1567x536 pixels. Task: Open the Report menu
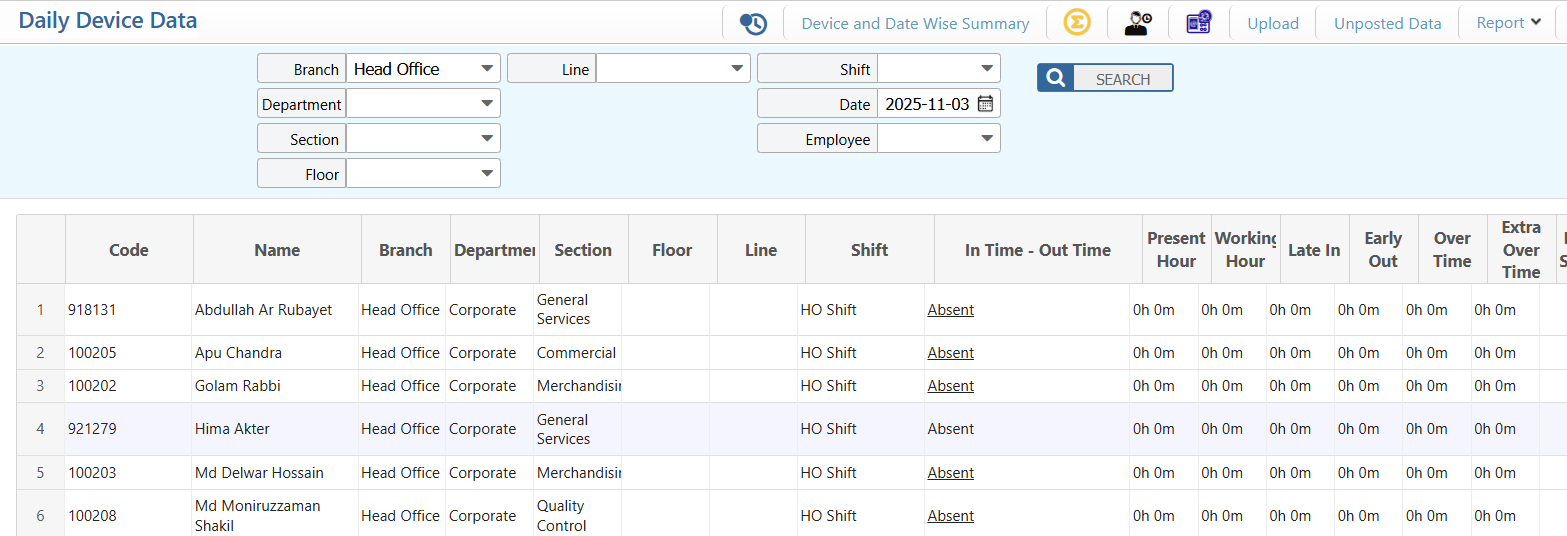1509,23
